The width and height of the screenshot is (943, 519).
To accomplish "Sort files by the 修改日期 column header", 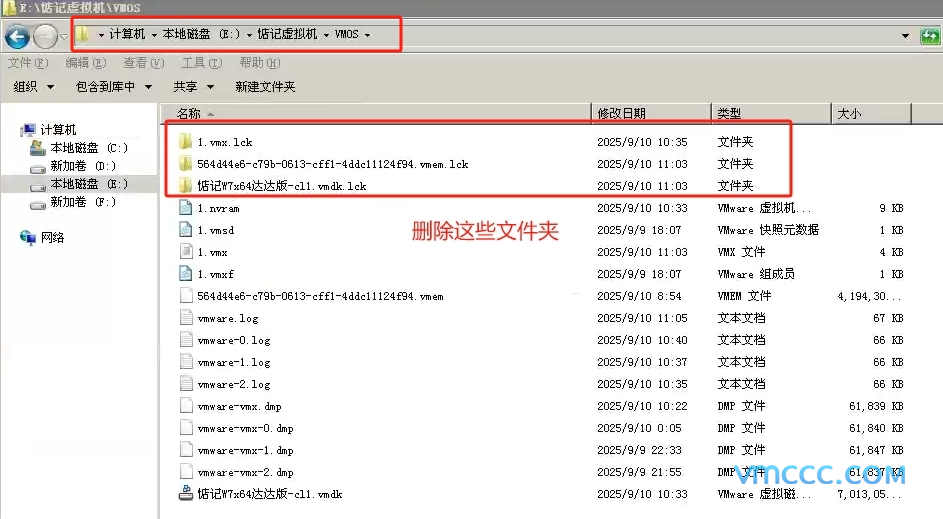I will [x=621, y=113].
